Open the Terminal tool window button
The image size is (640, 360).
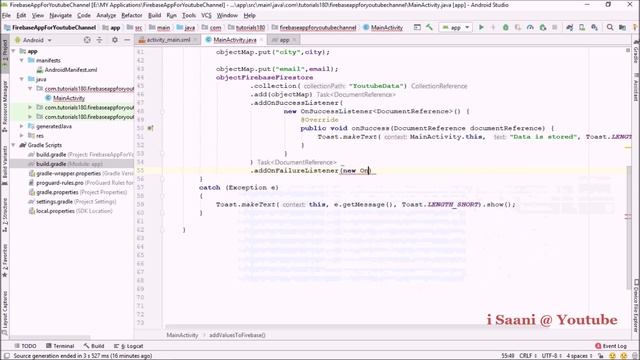(x=60, y=346)
